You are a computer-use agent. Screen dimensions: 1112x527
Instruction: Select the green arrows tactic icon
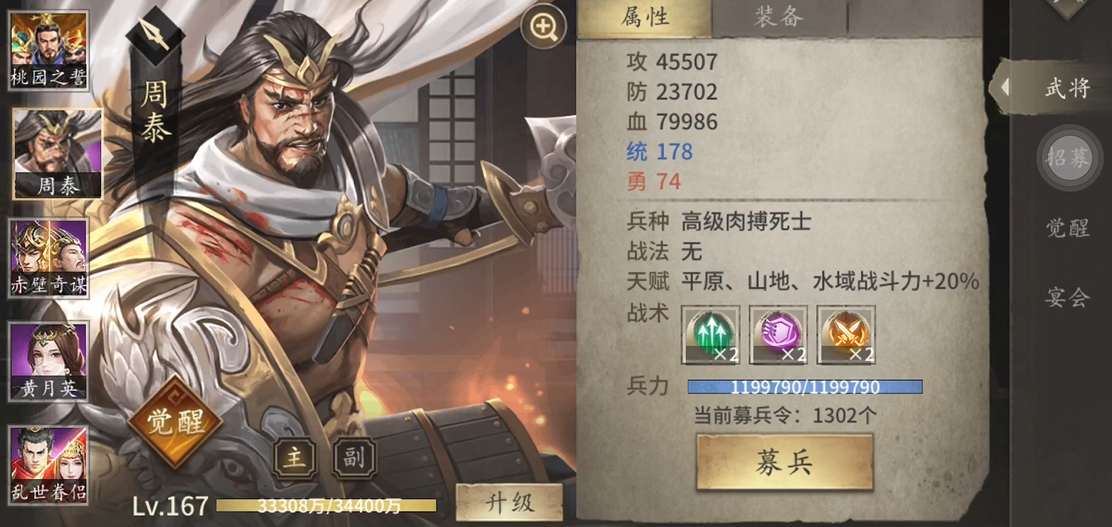coord(711,335)
